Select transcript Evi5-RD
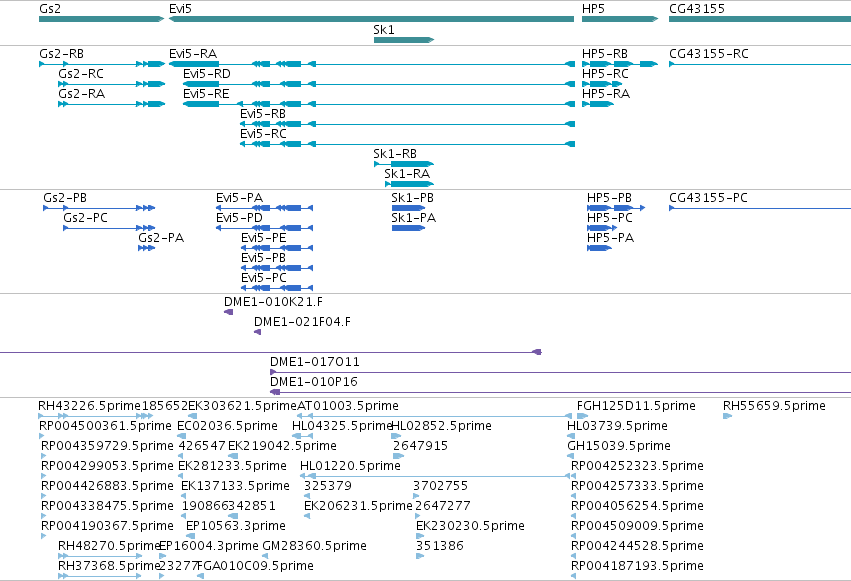 tap(379, 84)
